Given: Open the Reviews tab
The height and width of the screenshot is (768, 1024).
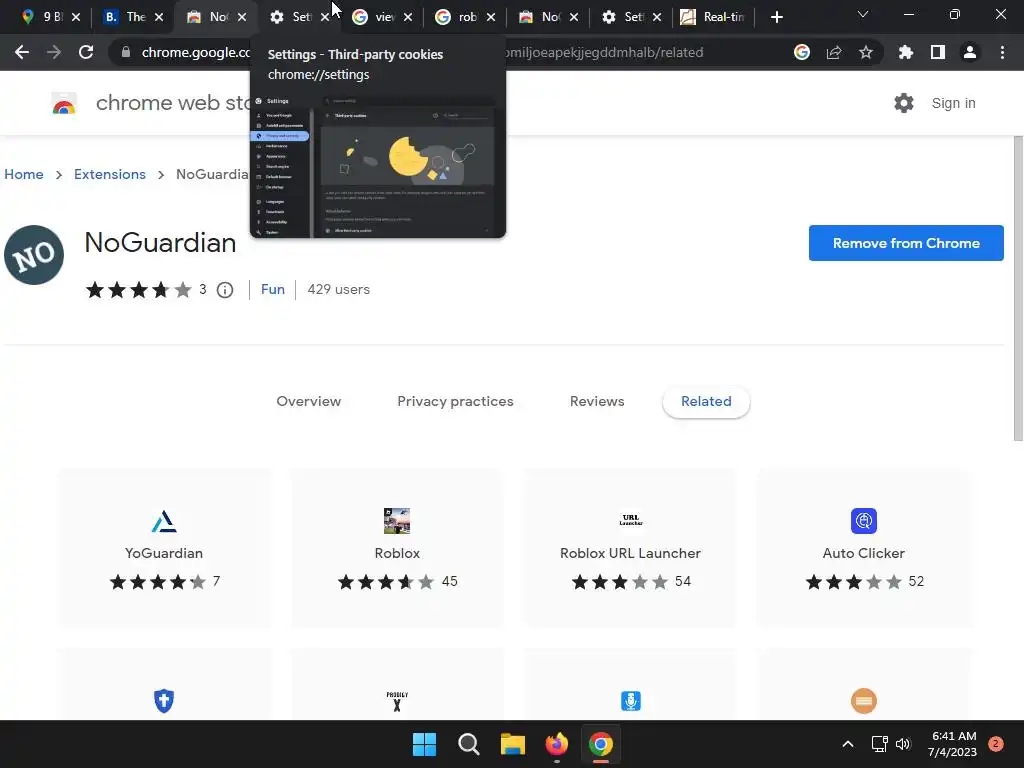Looking at the screenshot, I should click(x=597, y=401).
